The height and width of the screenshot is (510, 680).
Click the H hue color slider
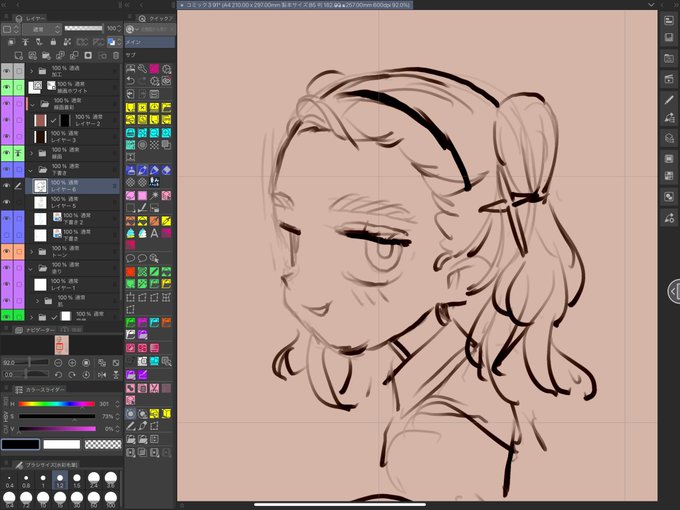pos(57,404)
